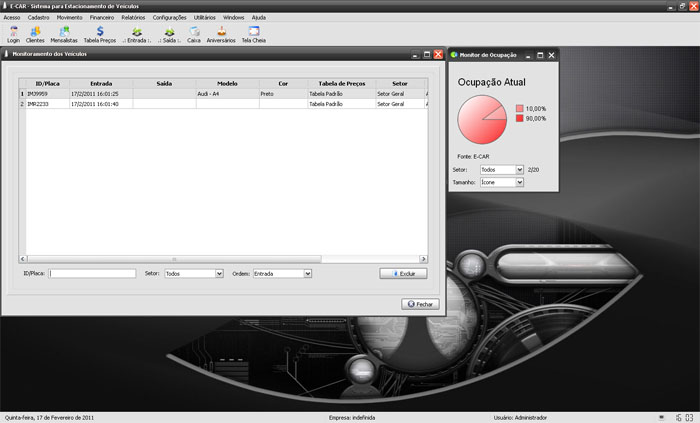Open the Clientes toolbar icon
Viewport: 700px width, 423px height.
coord(35,34)
